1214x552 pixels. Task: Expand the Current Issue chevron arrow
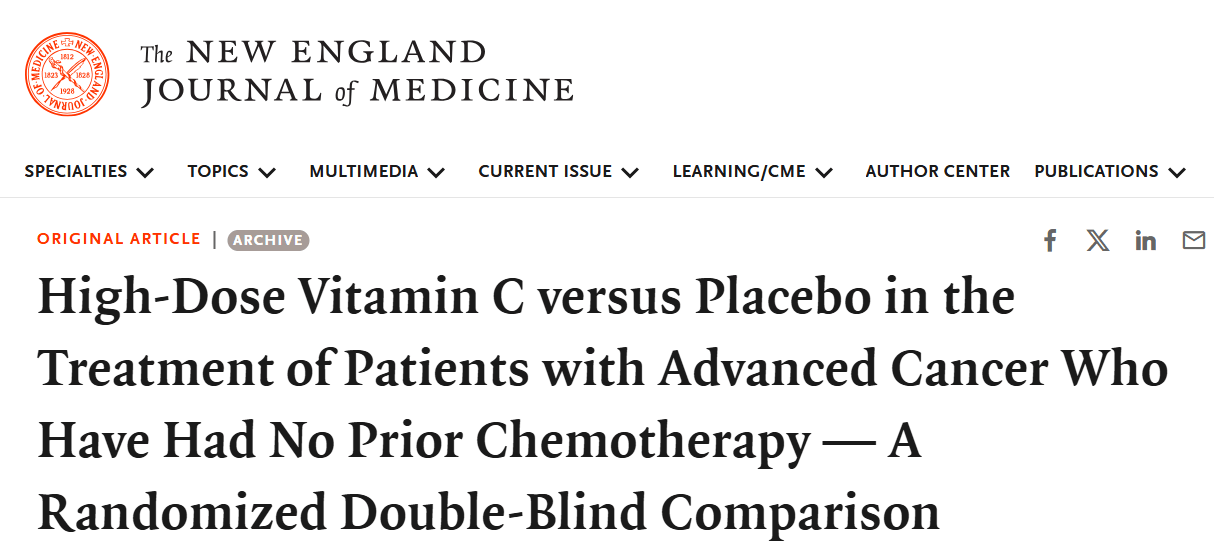pyautogui.click(x=630, y=172)
